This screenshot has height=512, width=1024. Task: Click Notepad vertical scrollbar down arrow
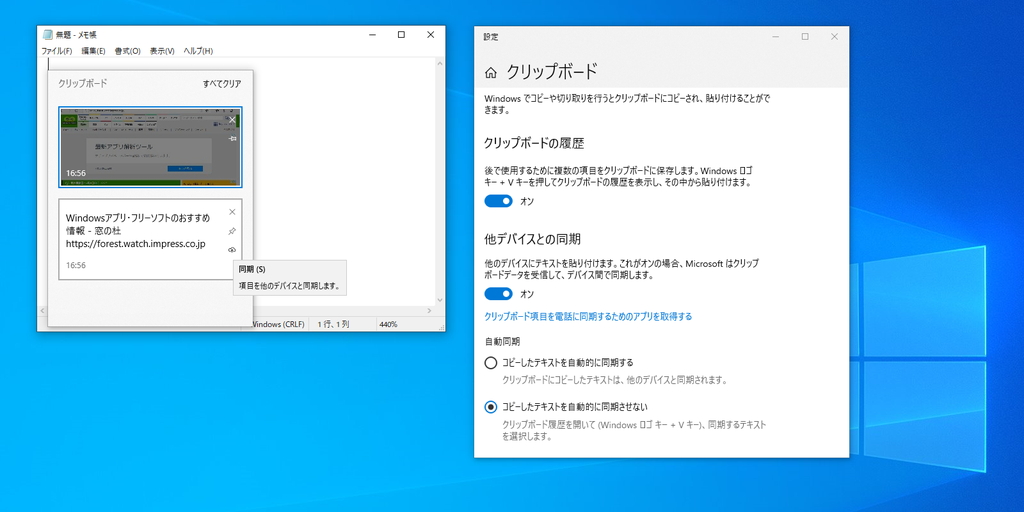(x=440, y=301)
